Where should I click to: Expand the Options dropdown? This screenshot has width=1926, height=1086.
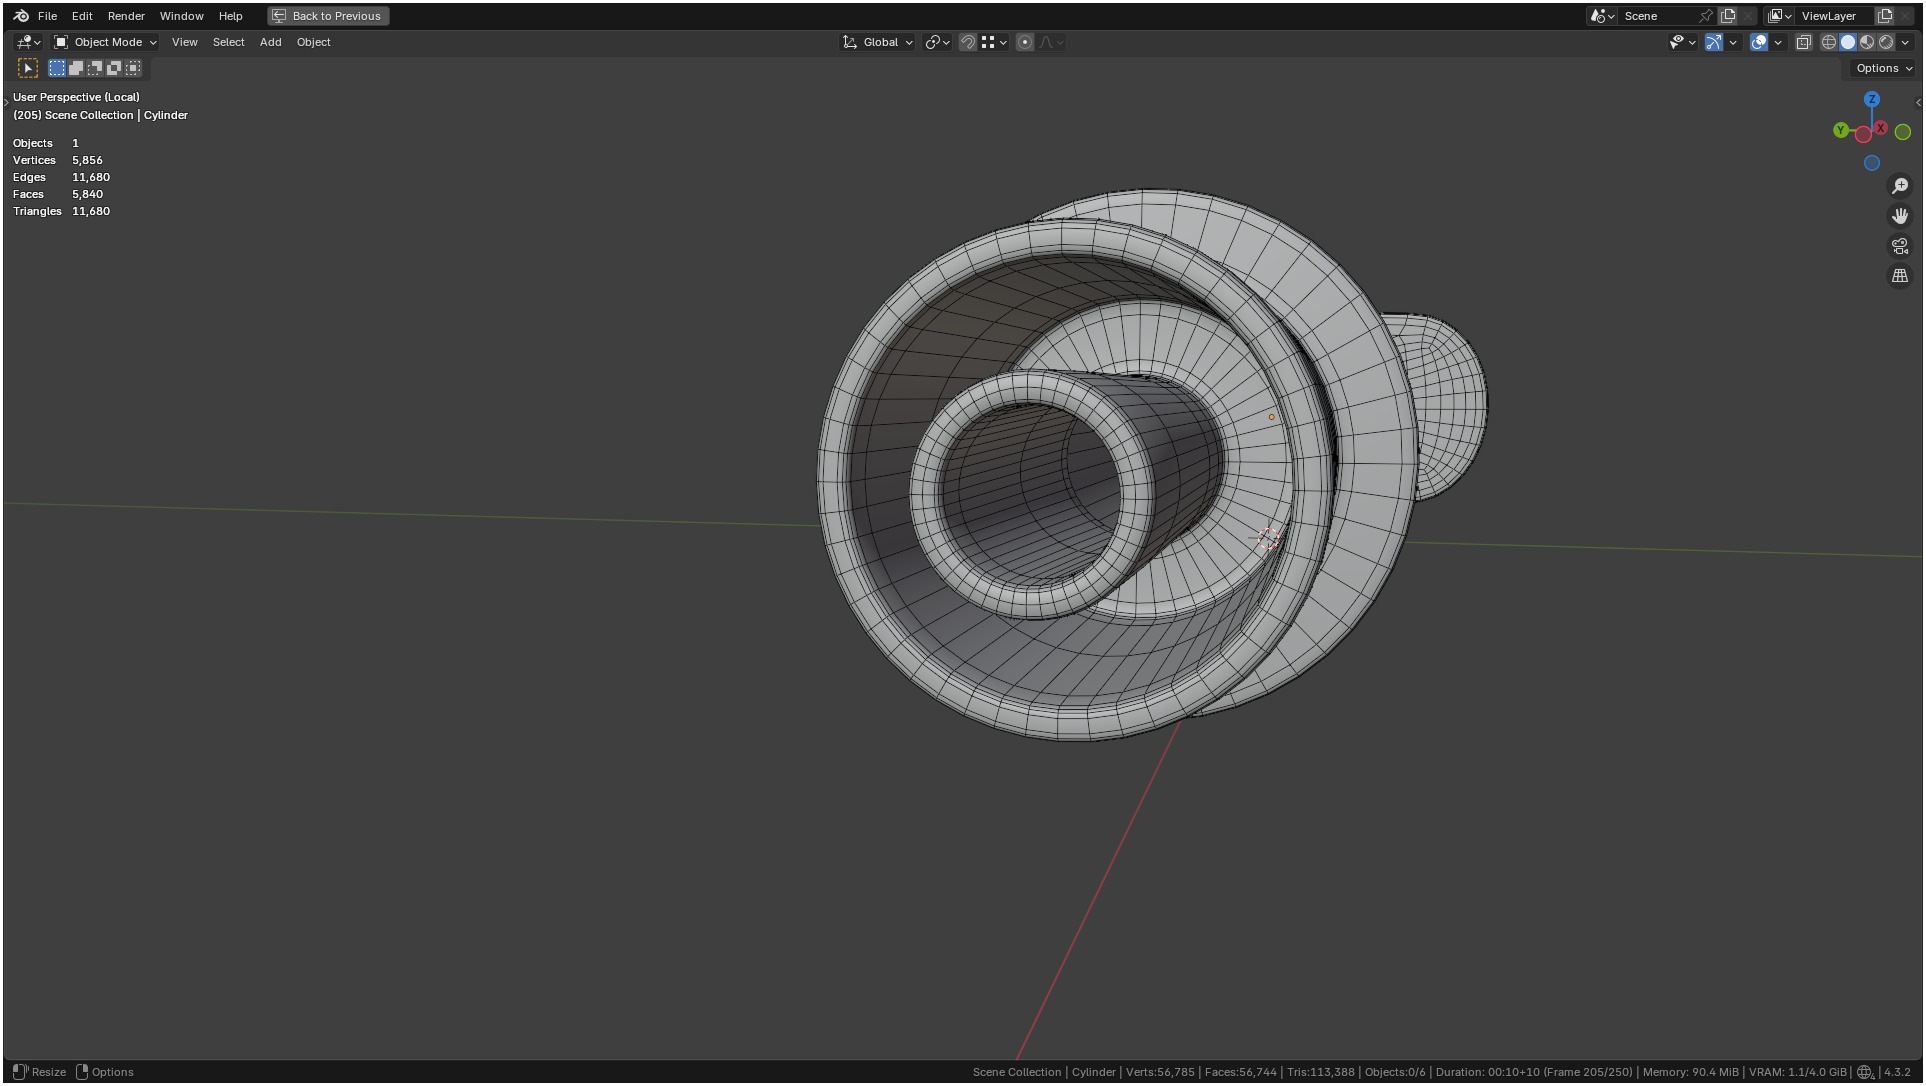(1884, 68)
